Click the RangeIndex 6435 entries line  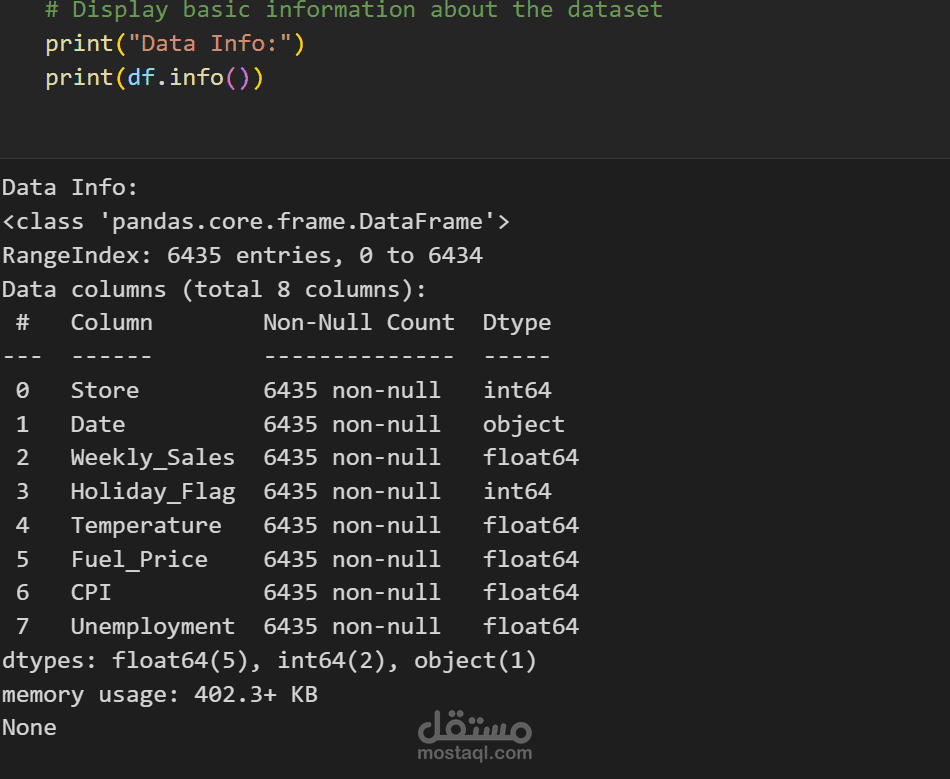click(x=242, y=255)
